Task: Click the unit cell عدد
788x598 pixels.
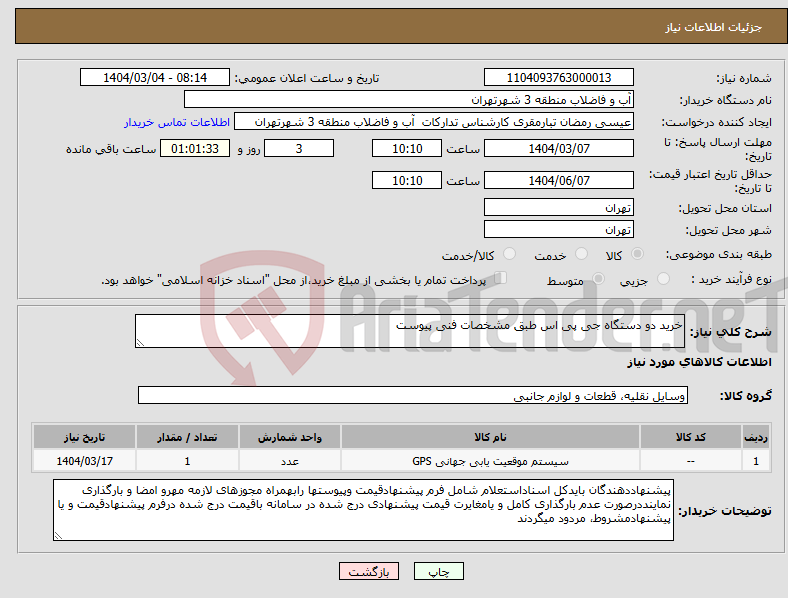Action: click(290, 461)
